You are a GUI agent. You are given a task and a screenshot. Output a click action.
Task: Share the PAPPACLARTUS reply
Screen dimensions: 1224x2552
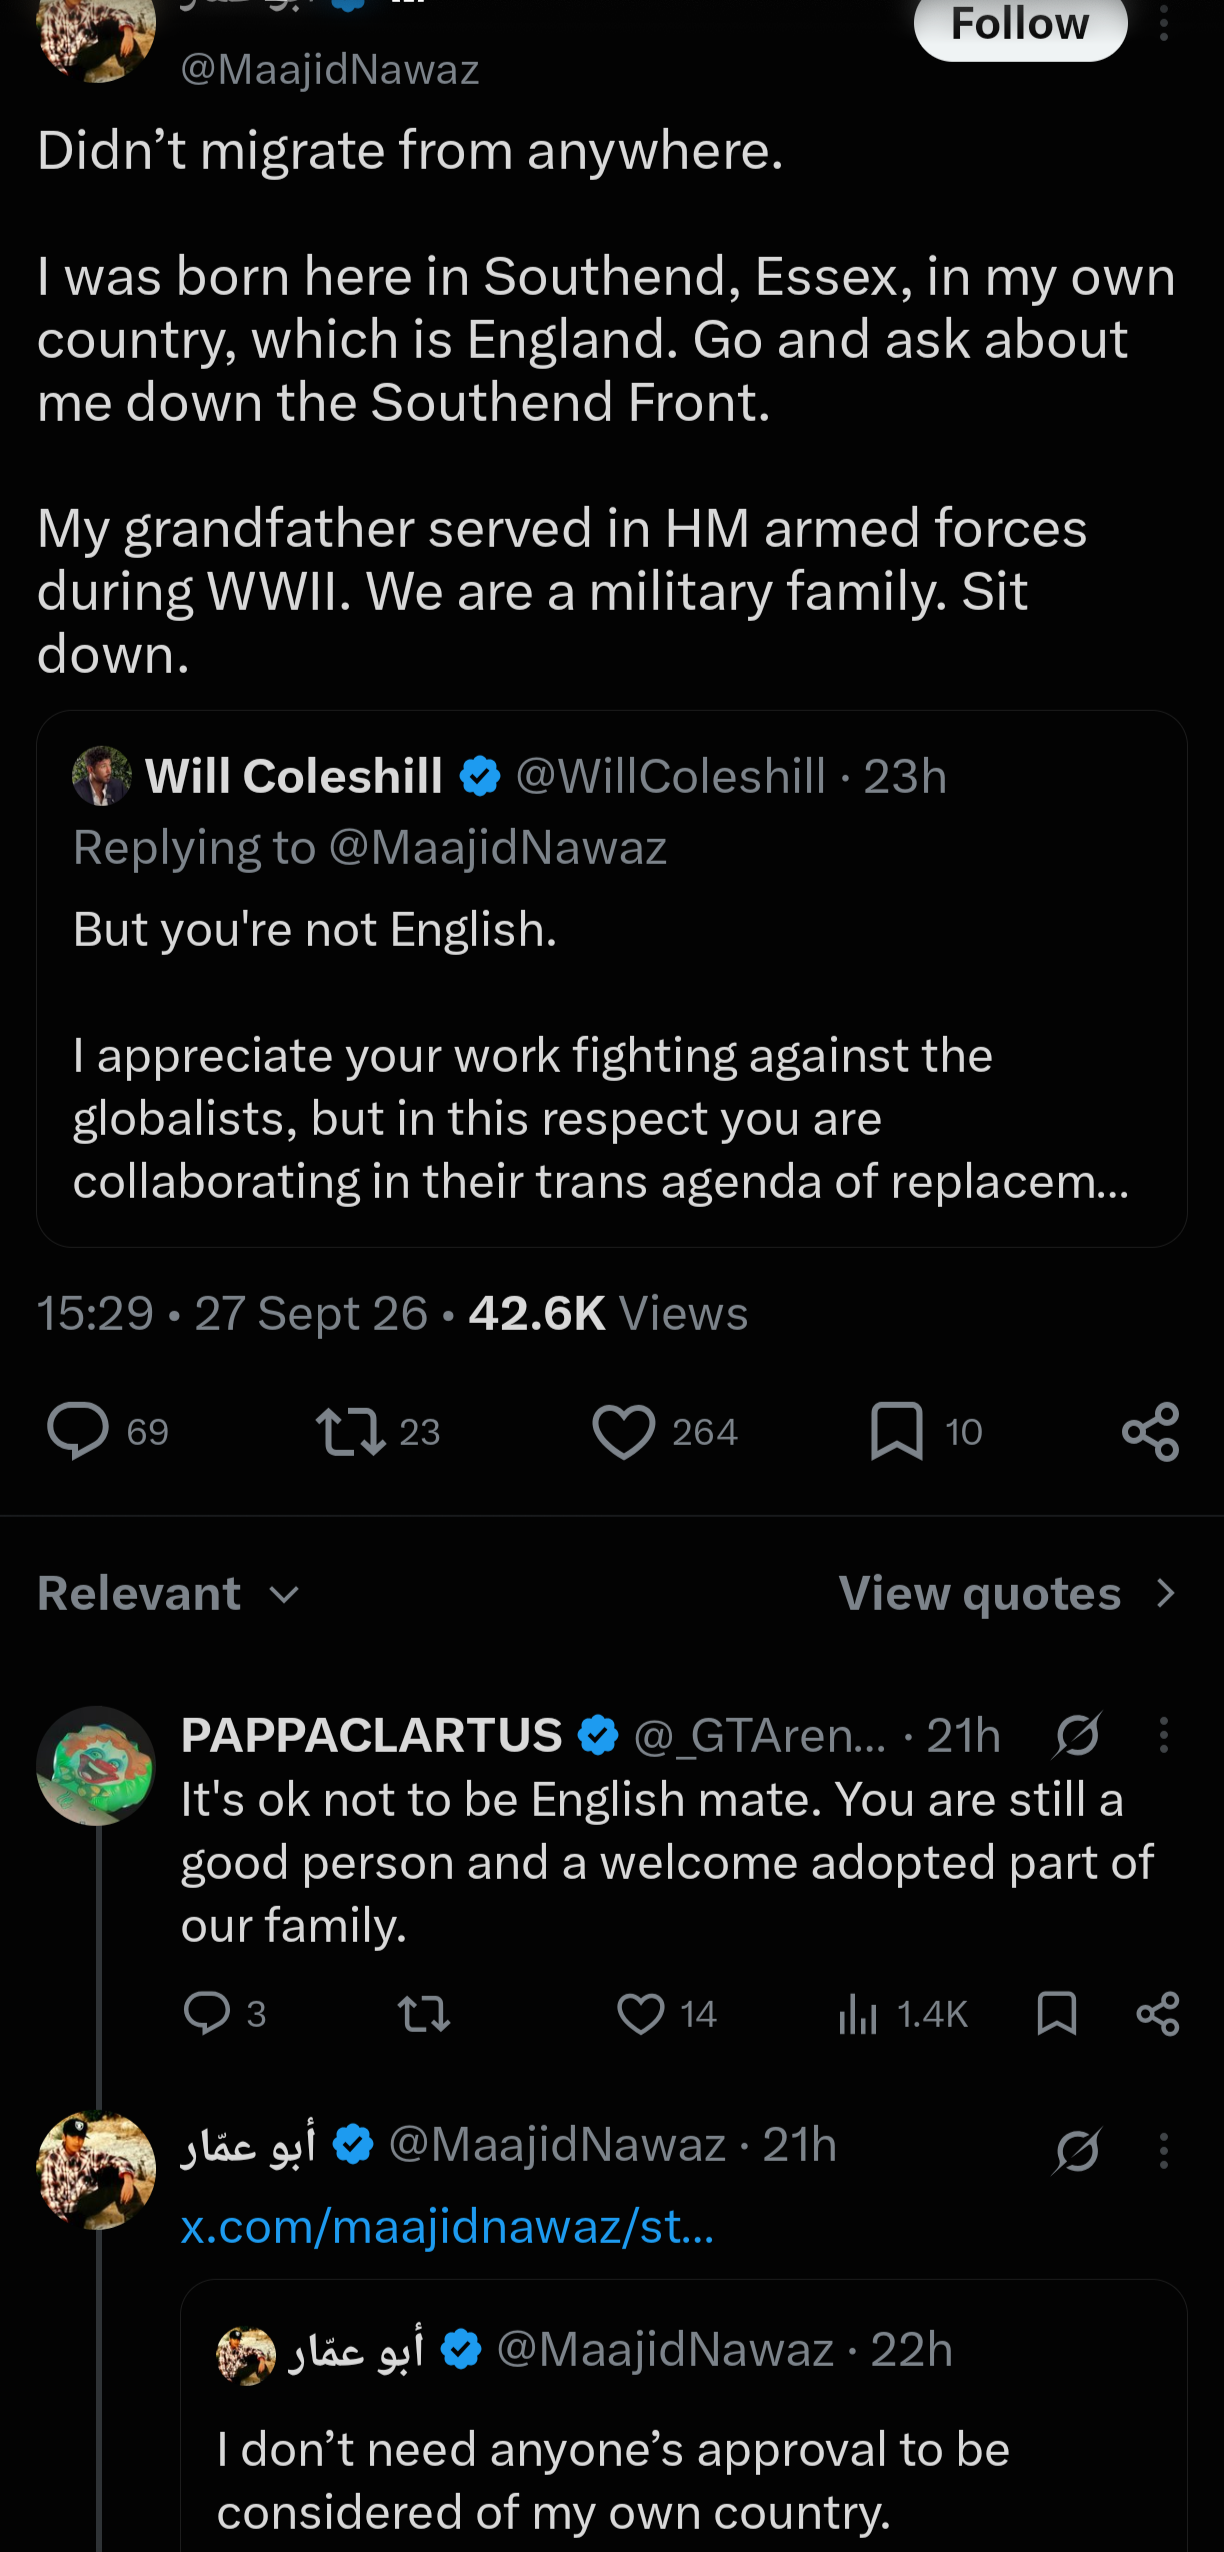(x=1158, y=2013)
